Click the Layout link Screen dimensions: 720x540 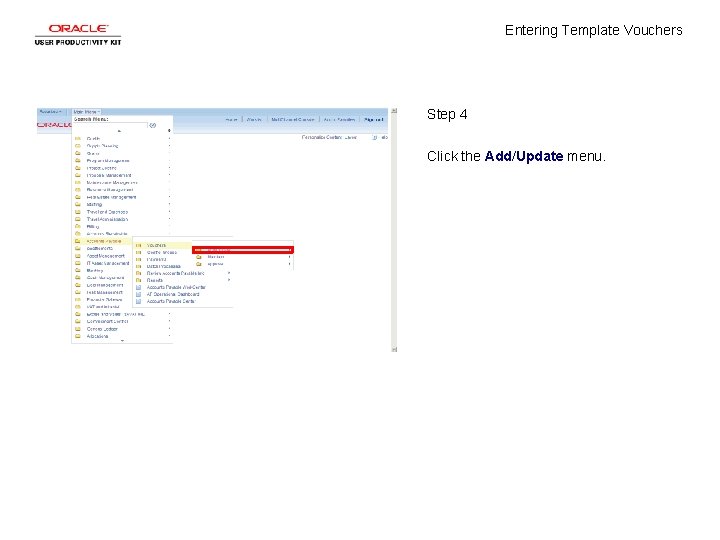[x=350, y=137]
